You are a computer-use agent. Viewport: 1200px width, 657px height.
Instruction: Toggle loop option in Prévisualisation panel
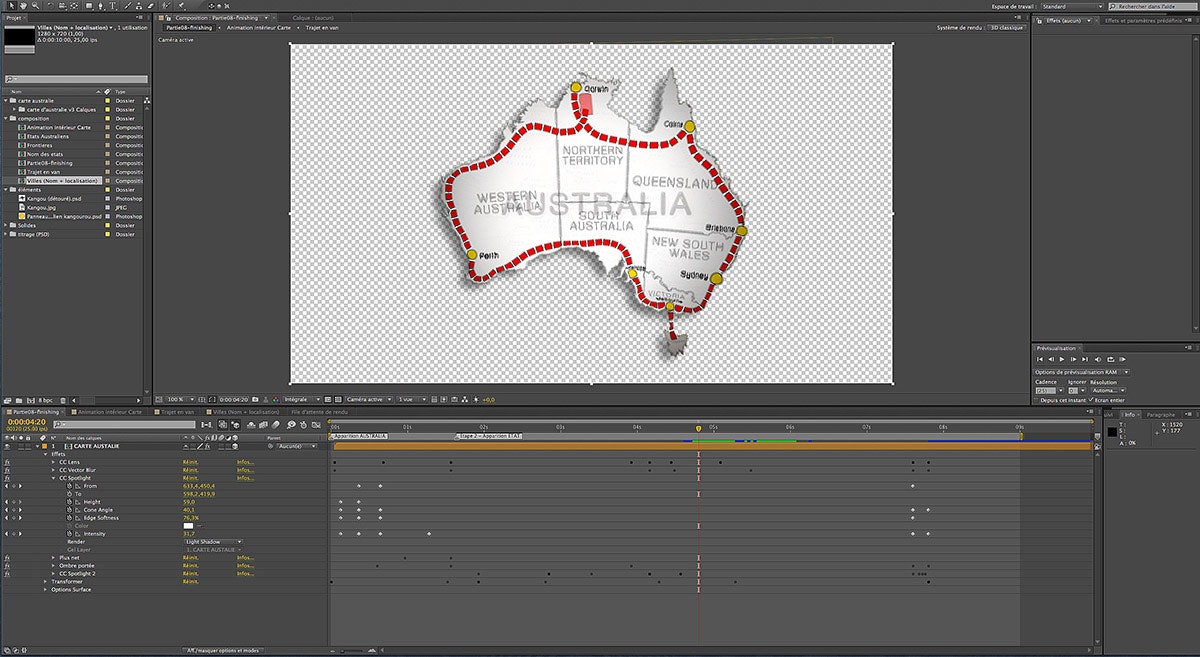[1111, 359]
